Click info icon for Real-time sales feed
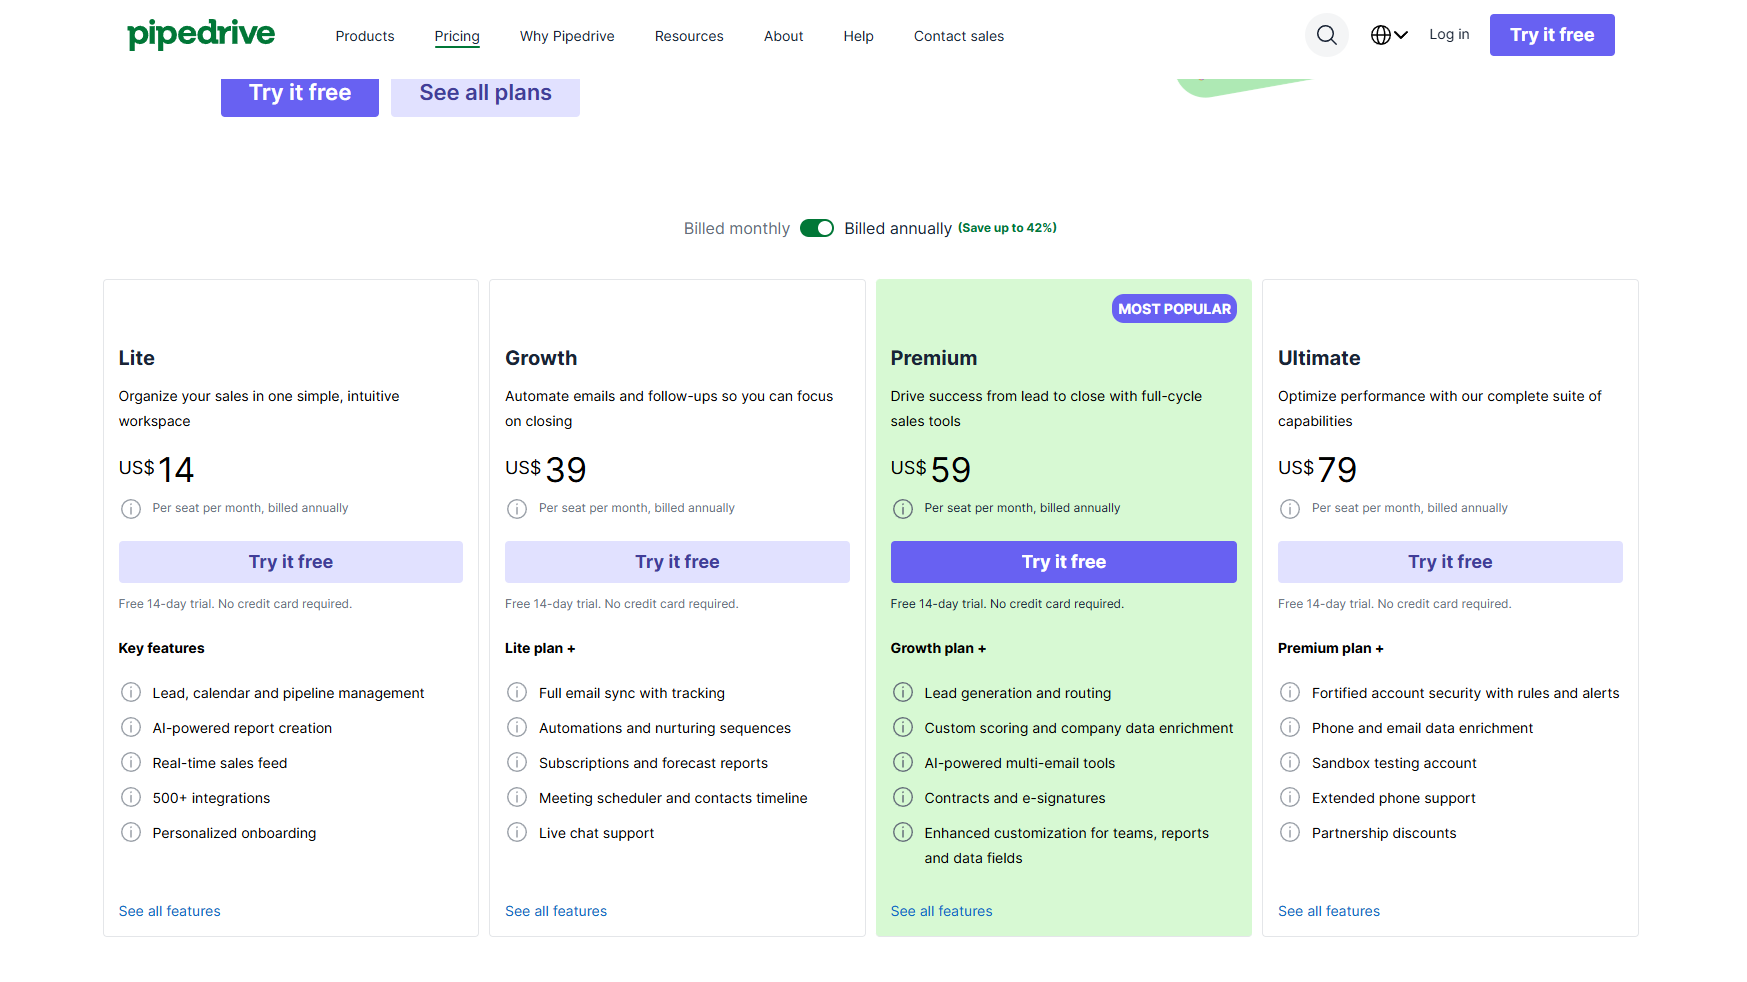This screenshot has height=982, width=1747. pos(131,762)
